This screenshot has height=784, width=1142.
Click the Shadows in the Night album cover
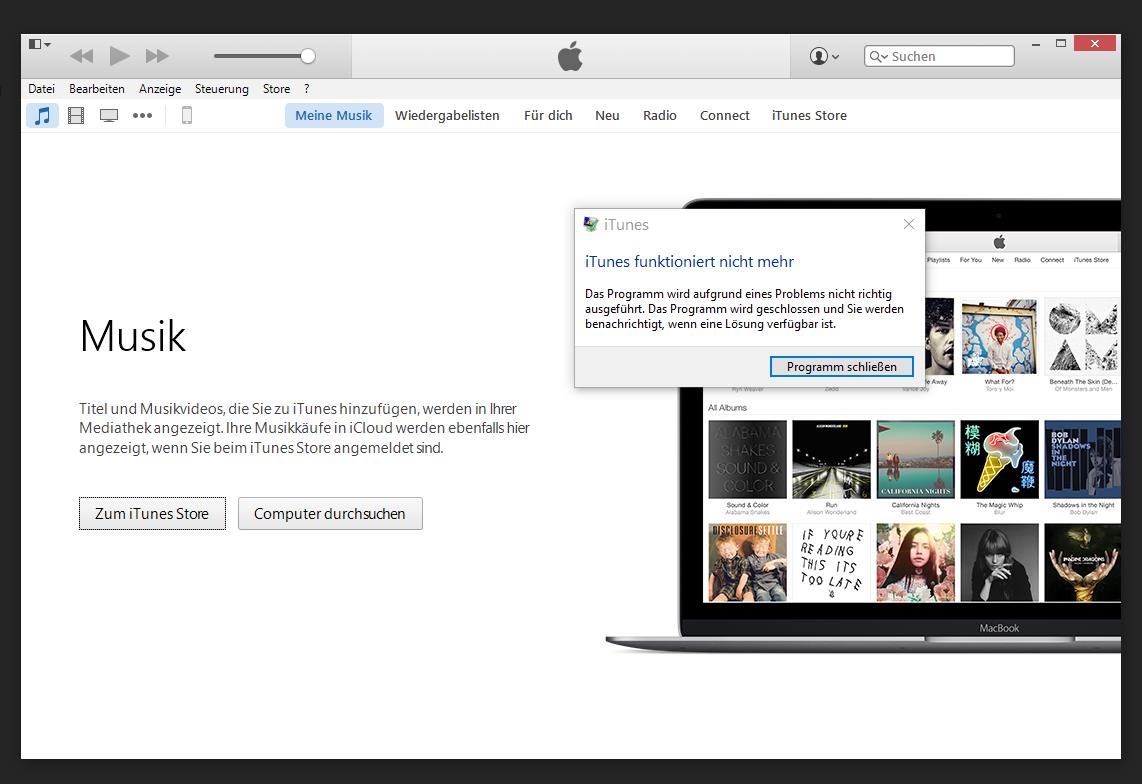click(x=1083, y=459)
